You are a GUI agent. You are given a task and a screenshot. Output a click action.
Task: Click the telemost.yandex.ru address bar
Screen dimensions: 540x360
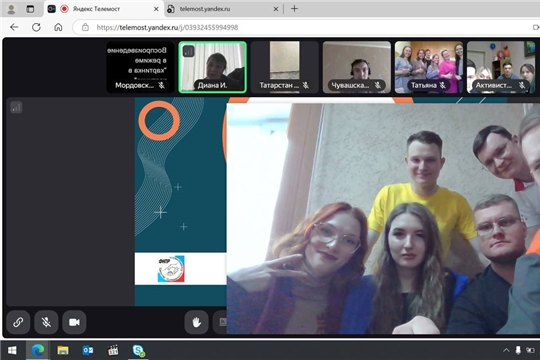click(303, 27)
